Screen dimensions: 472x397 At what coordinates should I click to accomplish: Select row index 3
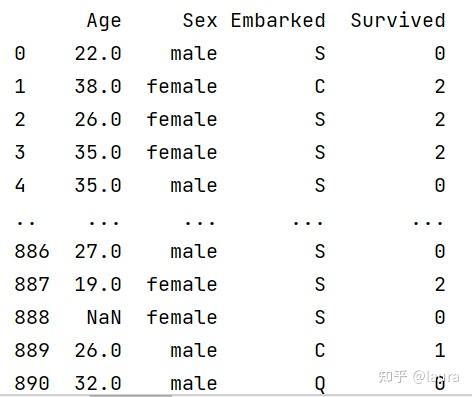(x=20, y=152)
